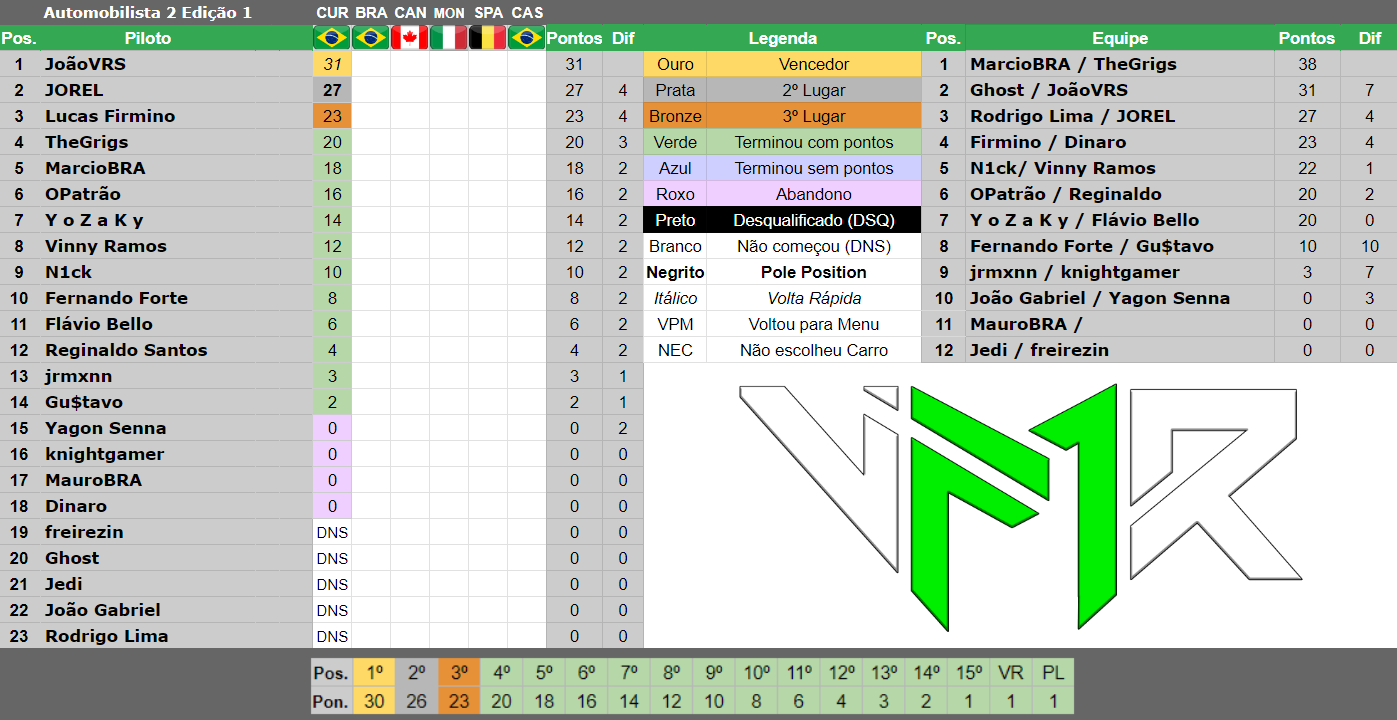Click the Pole Position legend entry
Screen dimensions: 1397x720
click(814, 272)
